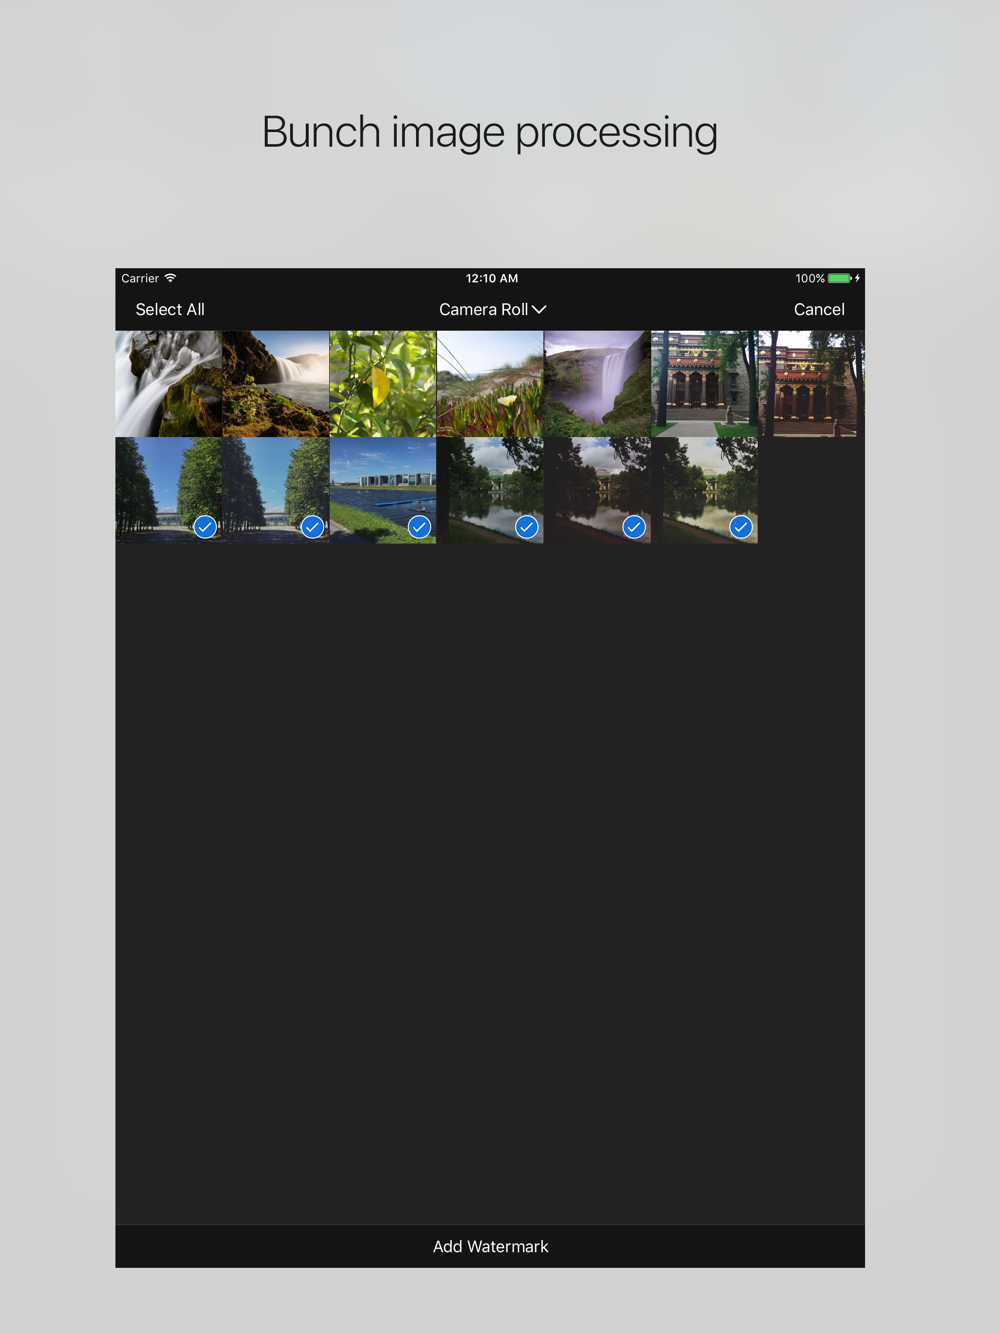Tap Cancel to exit selection
This screenshot has height=1334, width=1000.
coord(819,310)
